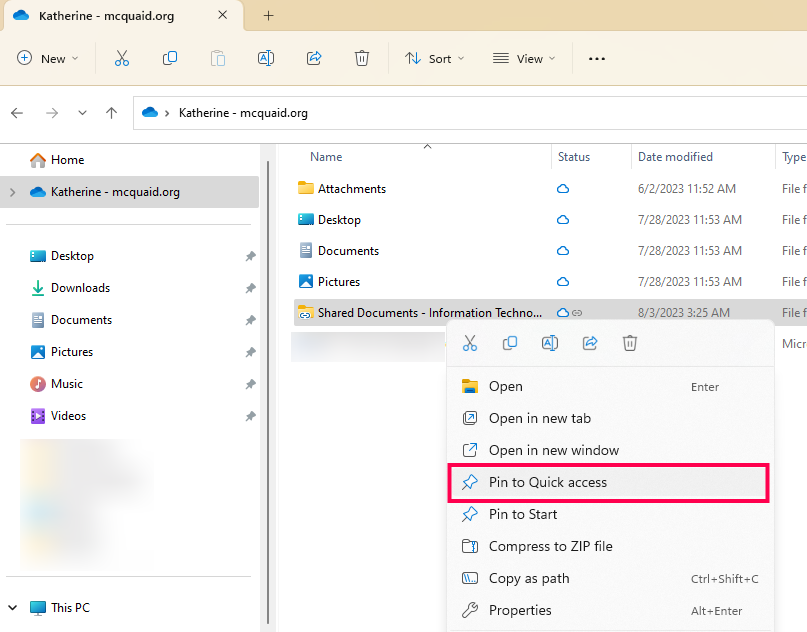This screenshot has height=632, width=807.
Task: Click the breadcrumb chevron after the cloud icon
Action: pos(167,113)
